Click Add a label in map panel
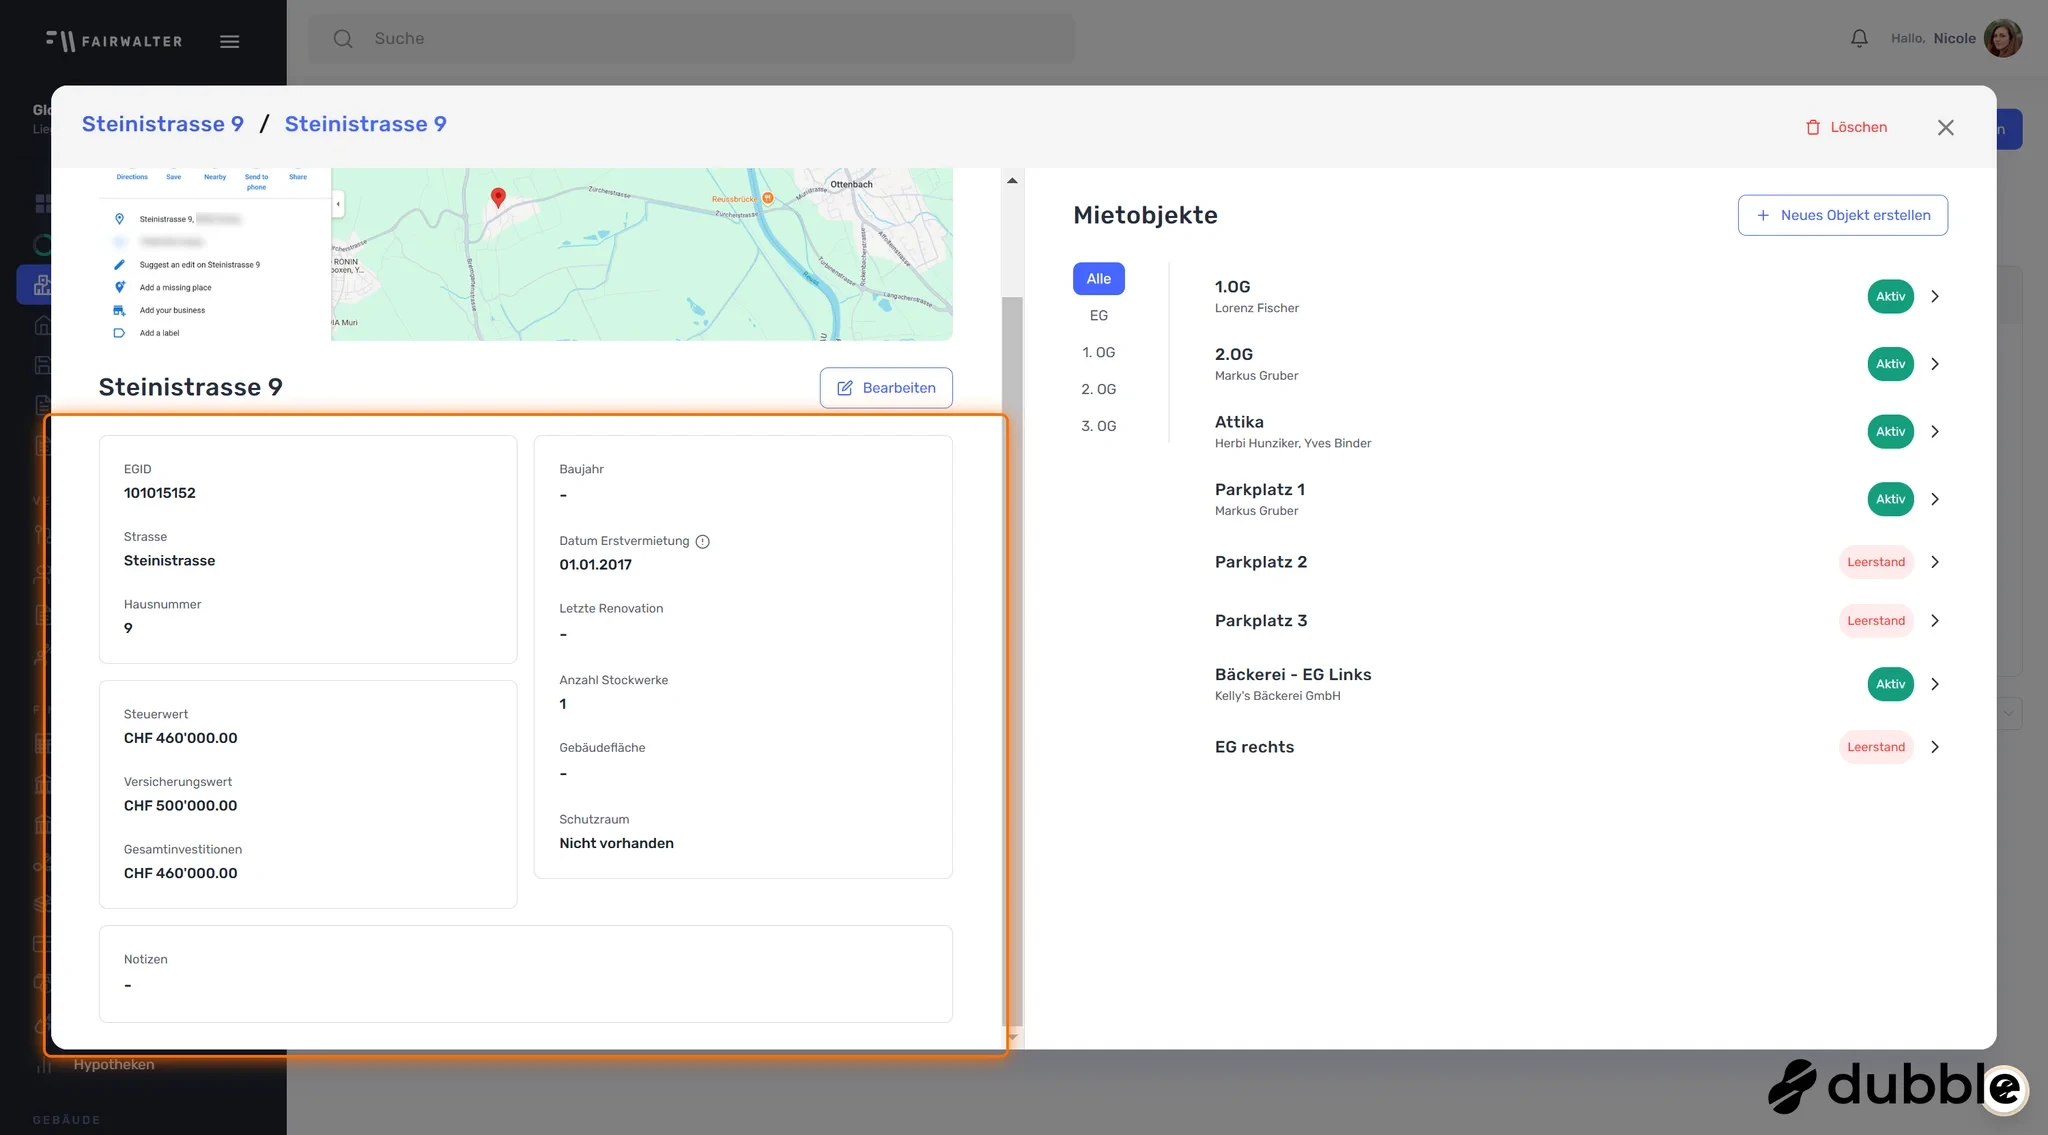The height and width of the screenshot is (1135, 2048). pyautogui.click(x=159, y=333)
